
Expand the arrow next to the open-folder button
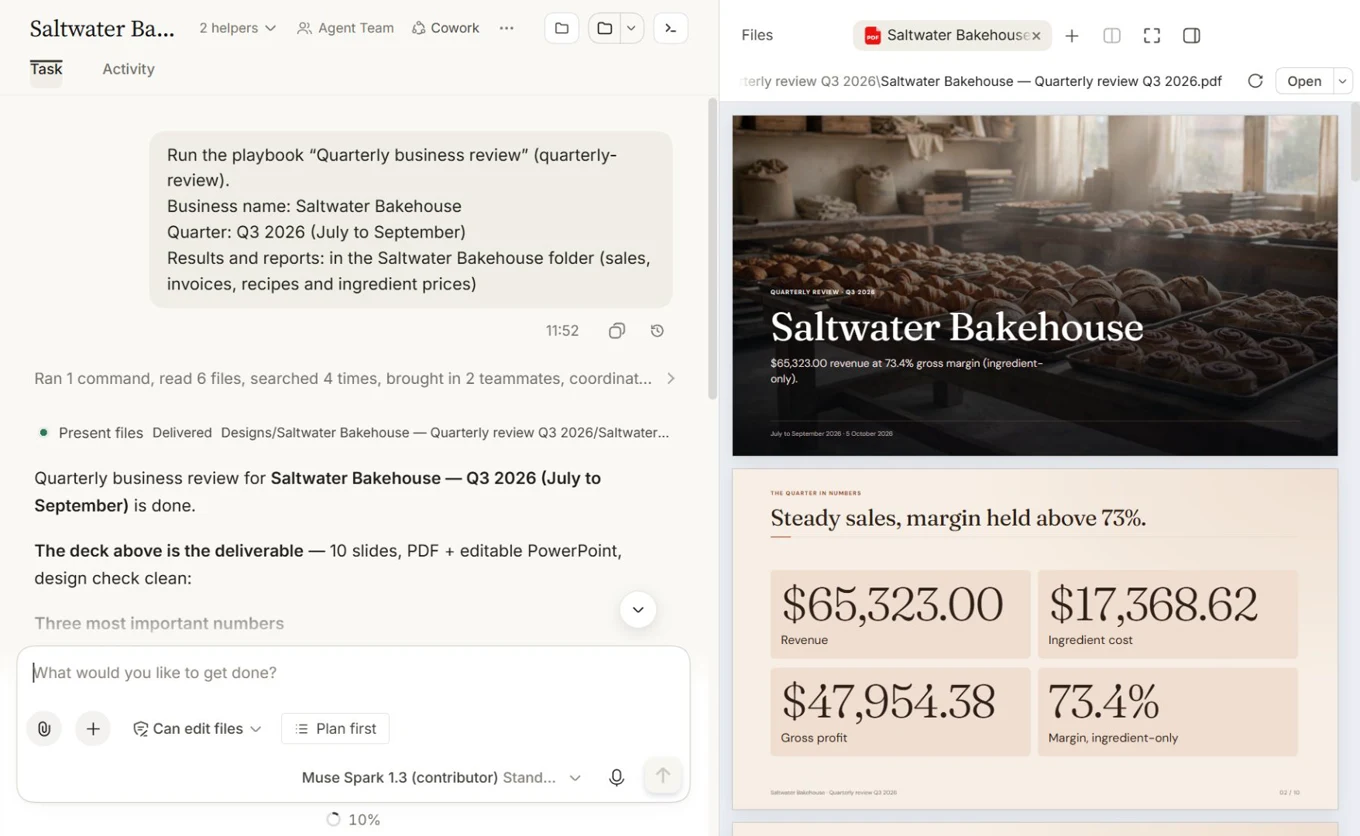click(x=631, y=28)
